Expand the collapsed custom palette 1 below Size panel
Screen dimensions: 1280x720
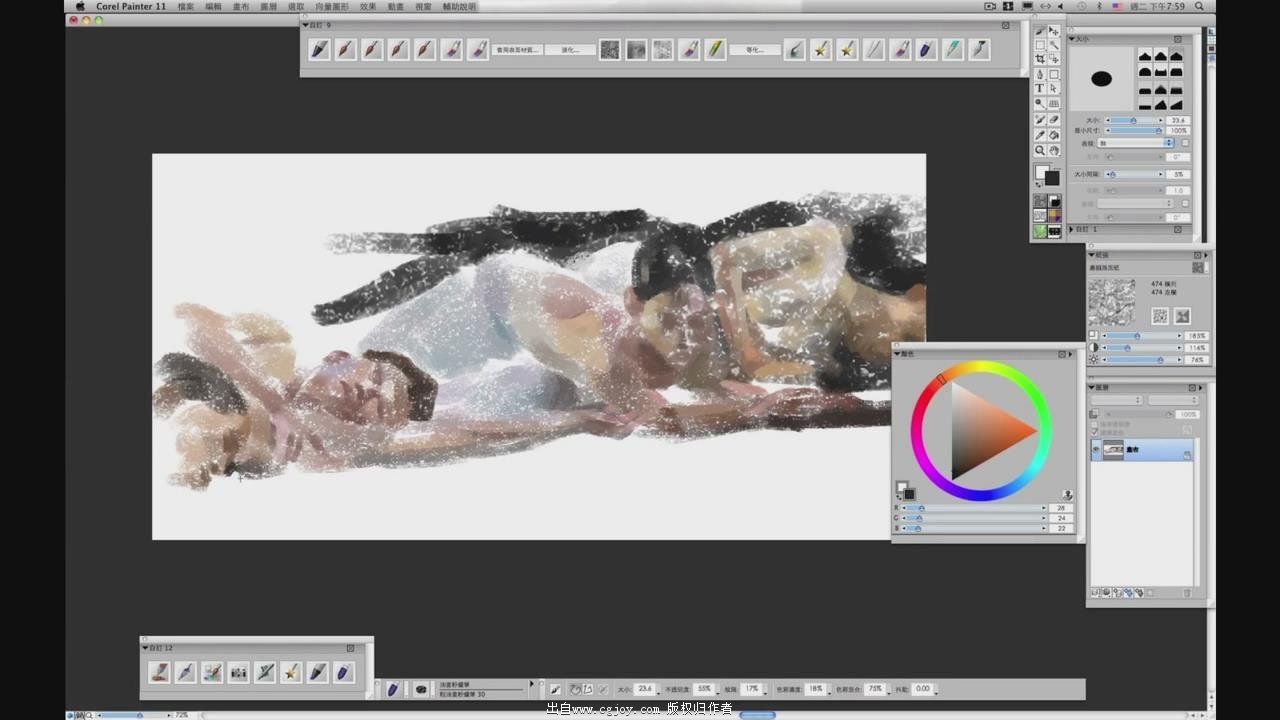click(1071, 229)
